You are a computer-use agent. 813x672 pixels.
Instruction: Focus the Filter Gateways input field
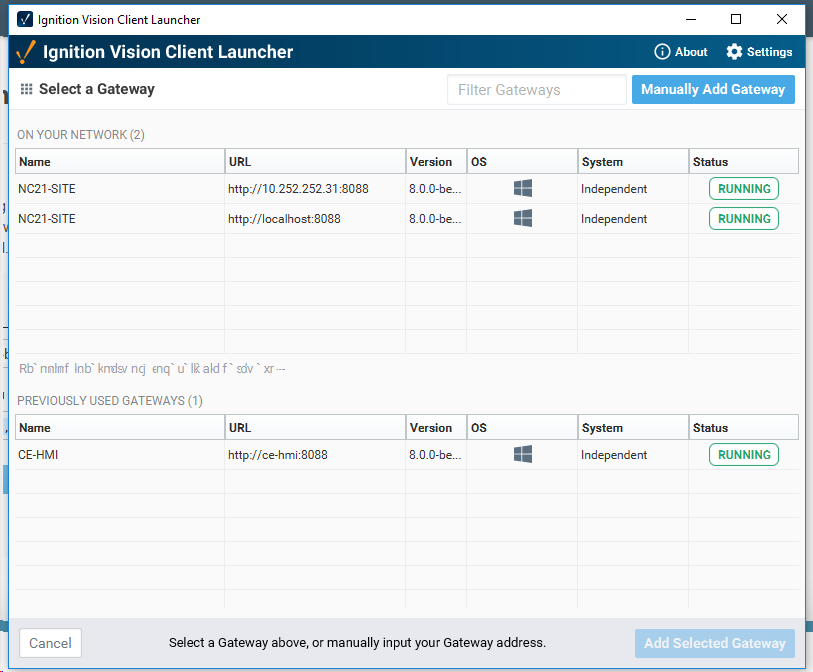click(537, 90)
